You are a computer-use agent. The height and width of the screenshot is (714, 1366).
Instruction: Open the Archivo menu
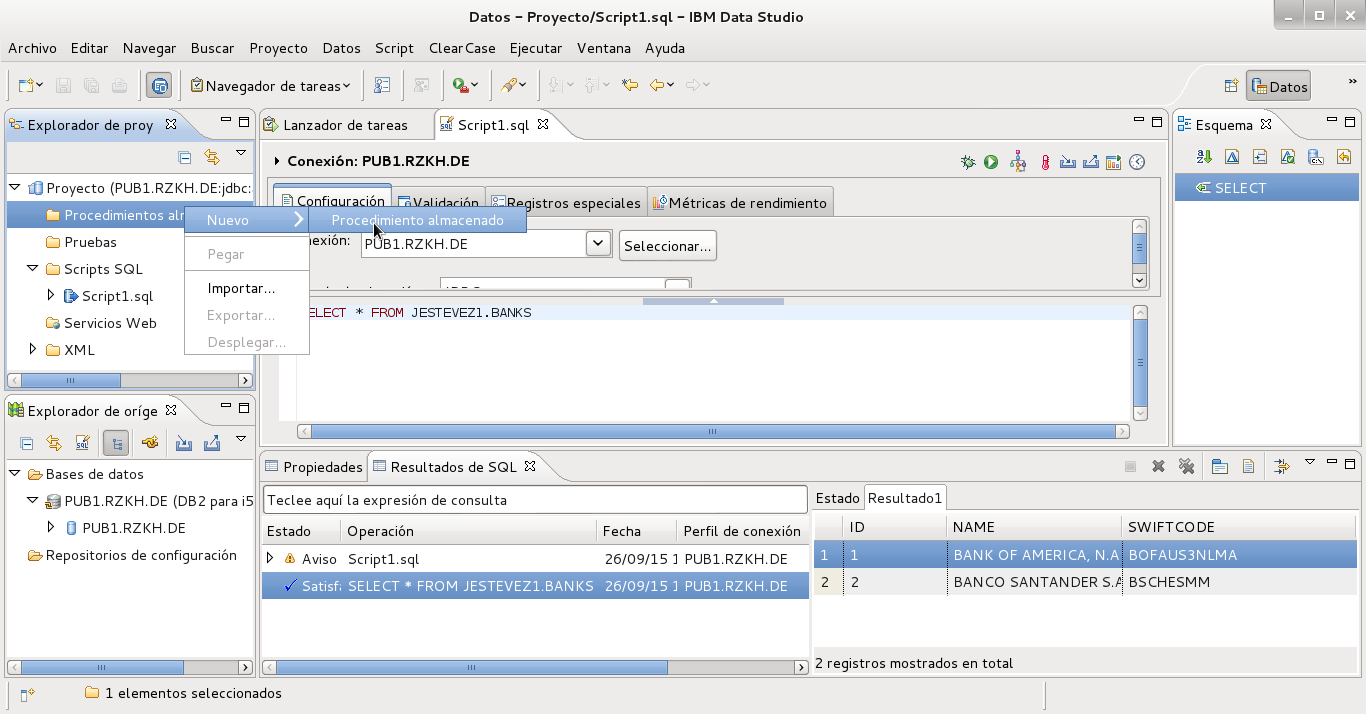(32, 48)
